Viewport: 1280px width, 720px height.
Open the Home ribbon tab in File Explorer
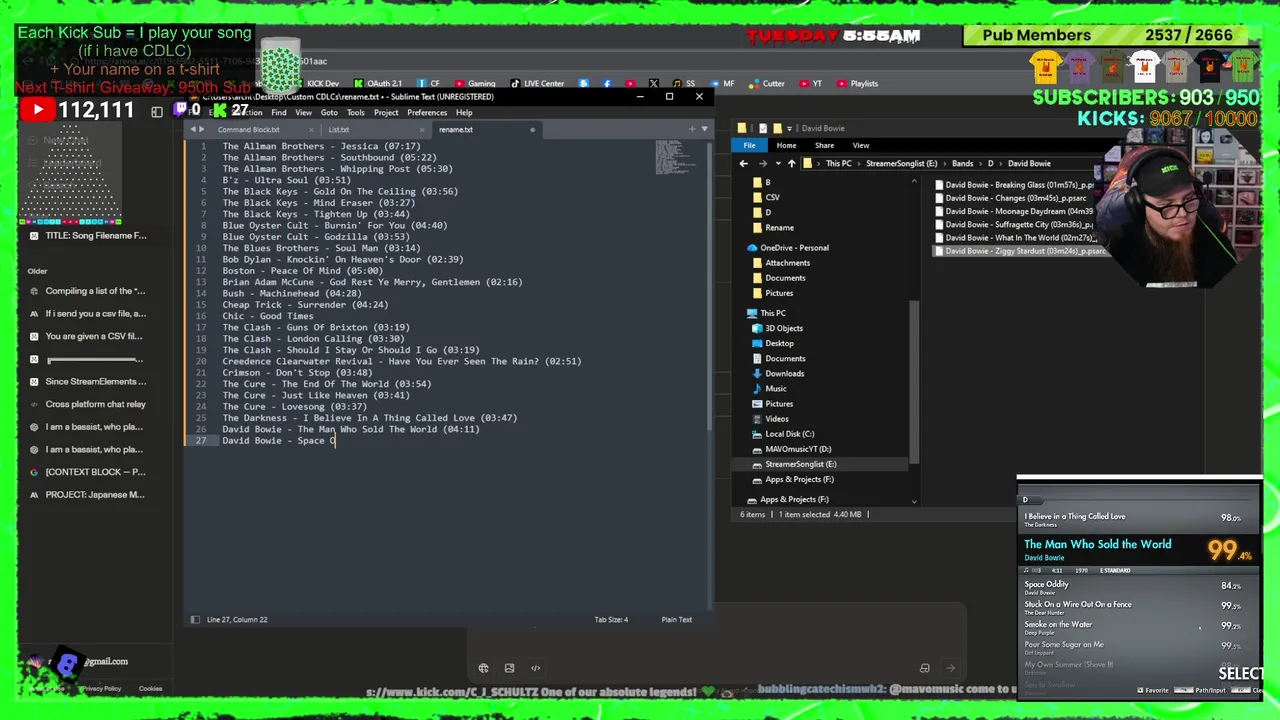[786, 145]
